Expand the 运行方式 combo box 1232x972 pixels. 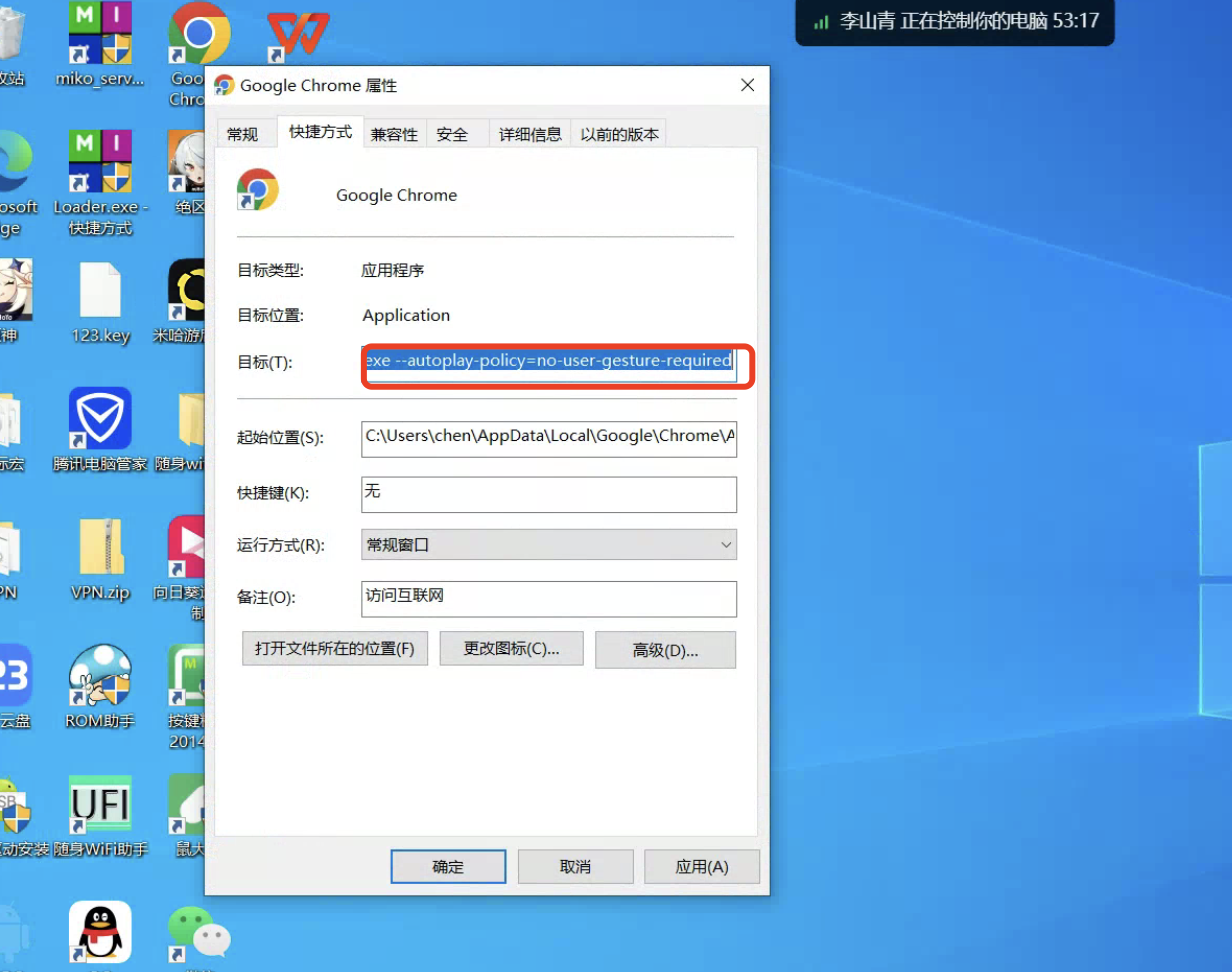(549, 545)
